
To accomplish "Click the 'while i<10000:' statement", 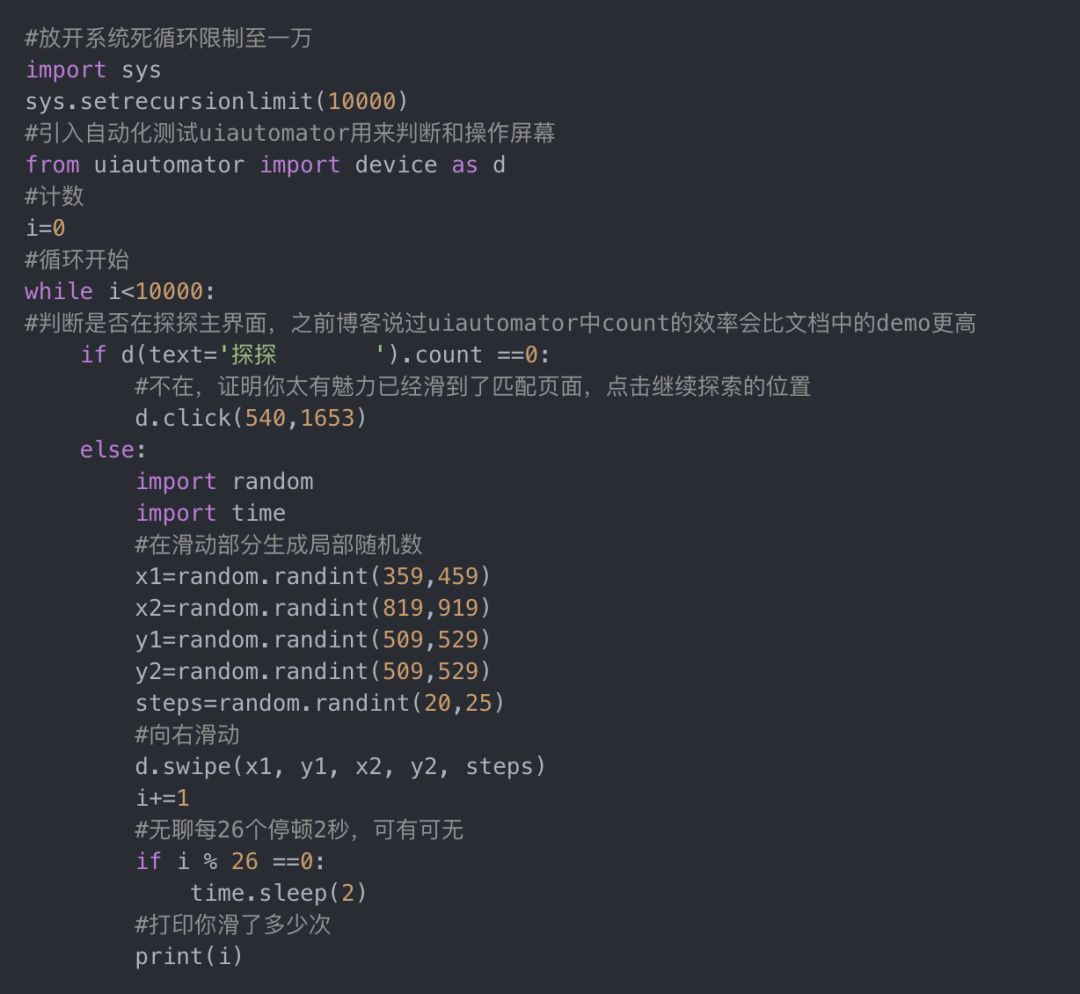I will point(119,291).
